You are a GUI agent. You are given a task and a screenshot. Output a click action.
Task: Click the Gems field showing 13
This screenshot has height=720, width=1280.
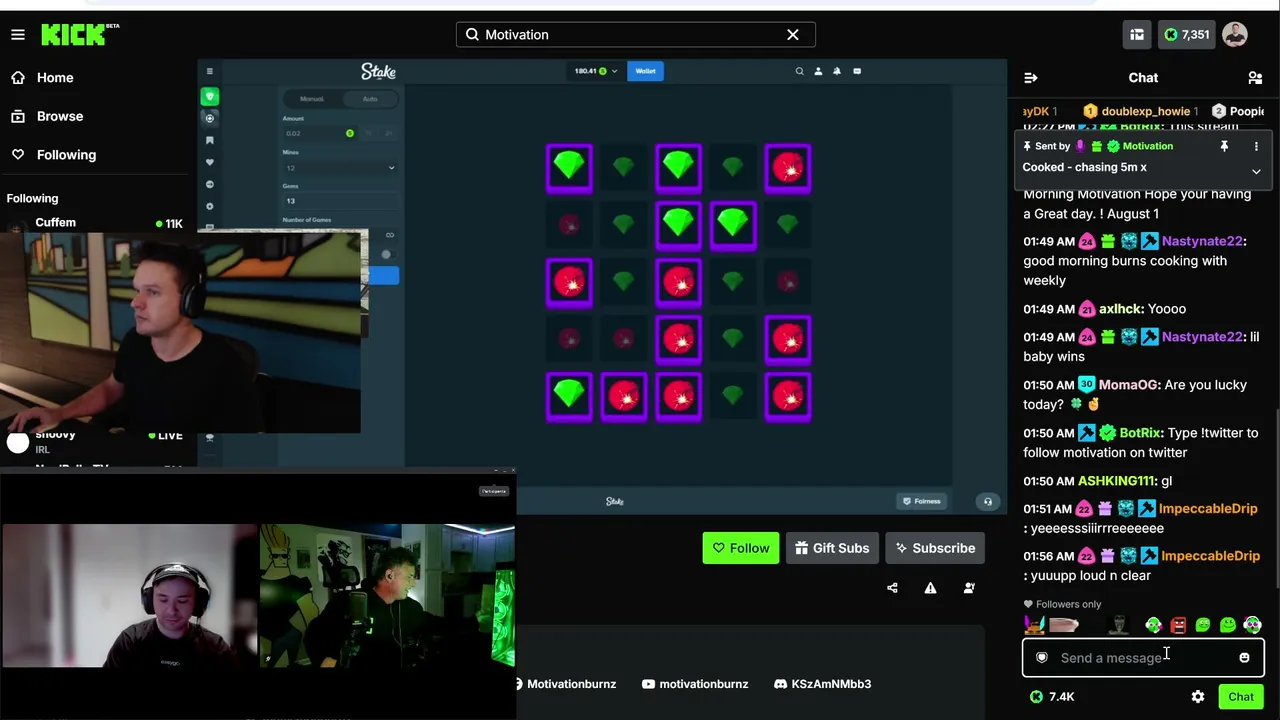(340, 201)
